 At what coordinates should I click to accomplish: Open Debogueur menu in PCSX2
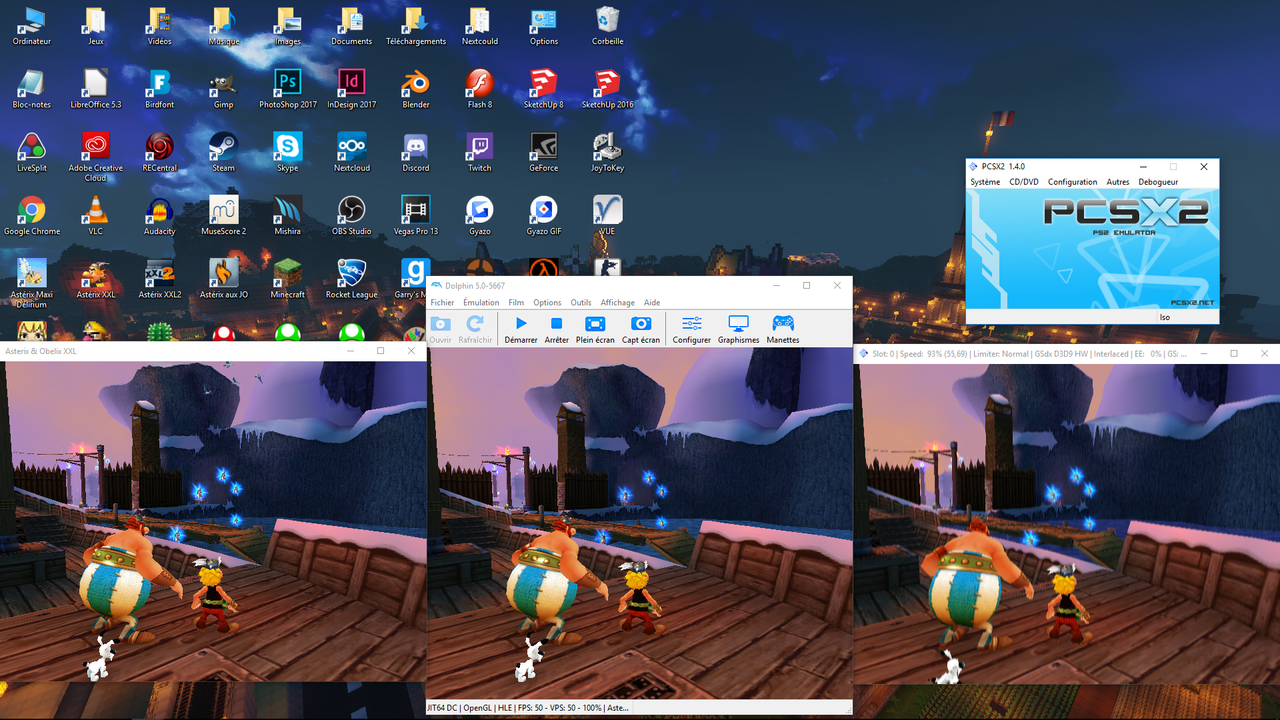click(x=1158, y=182)
